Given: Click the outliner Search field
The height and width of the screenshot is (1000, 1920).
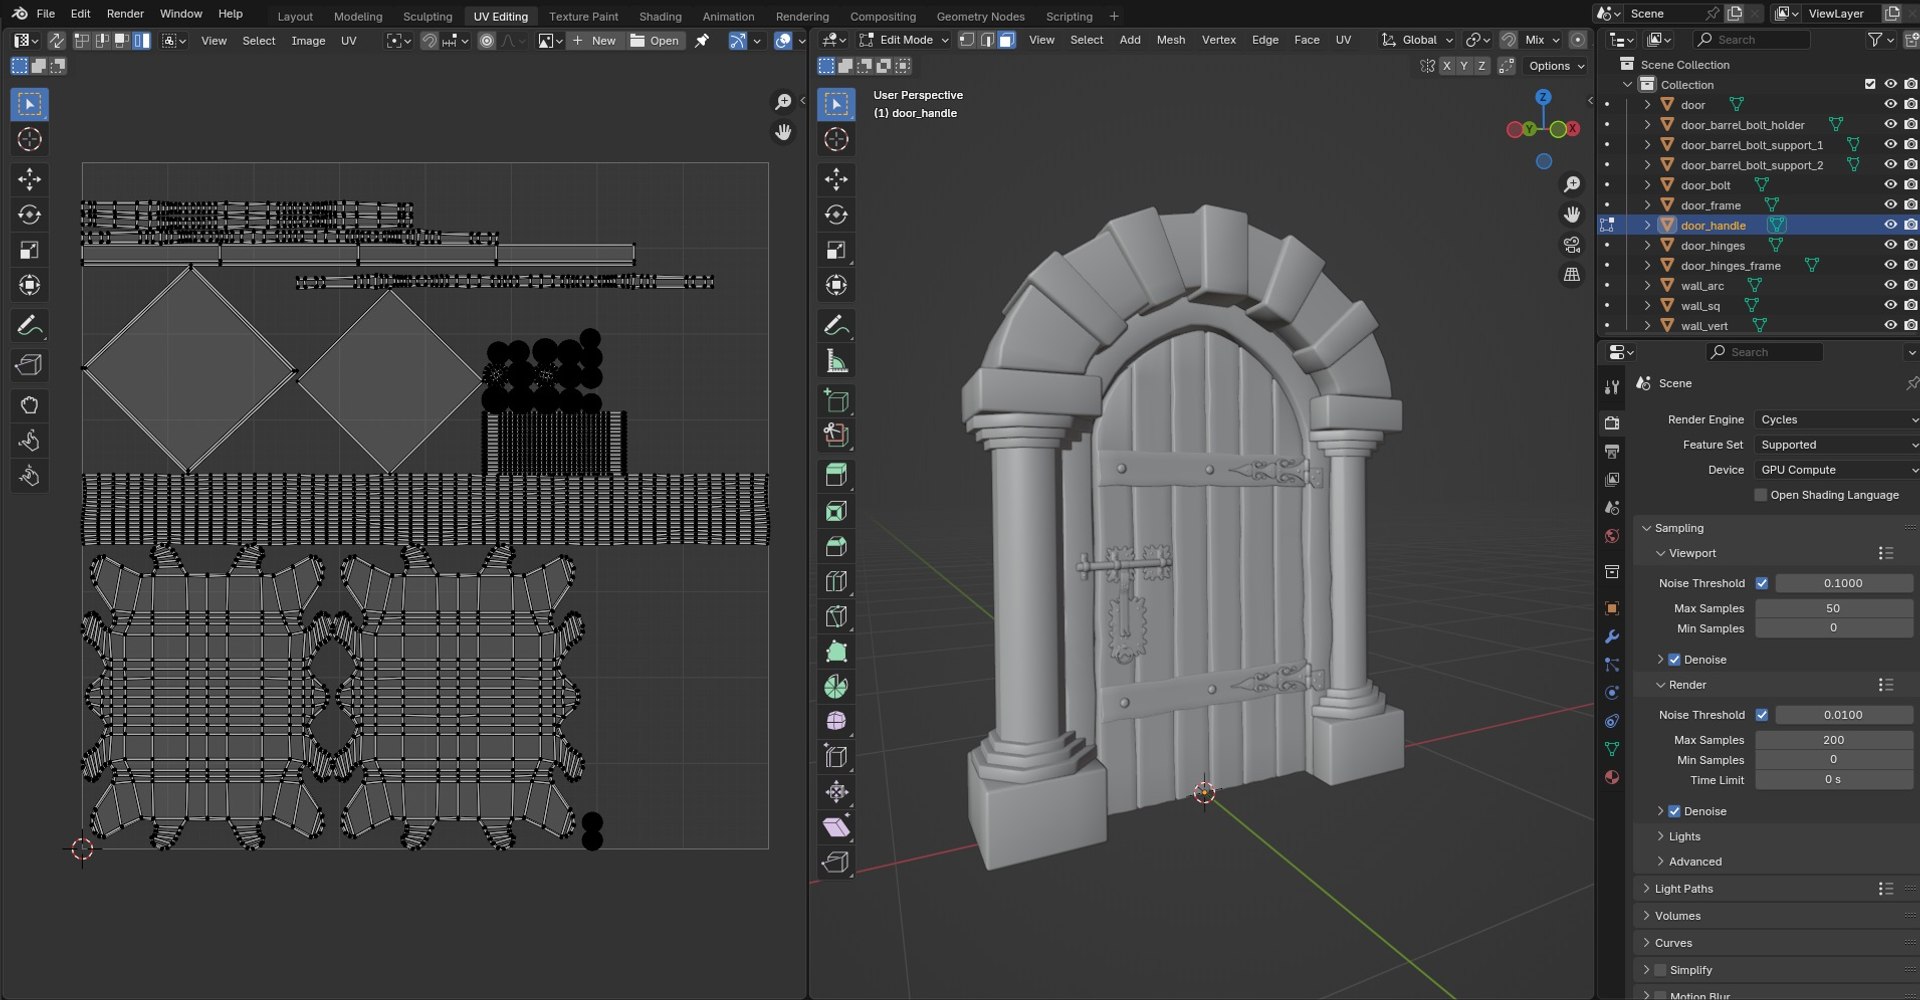Looking at the screenshot, I should (1752, 40).
